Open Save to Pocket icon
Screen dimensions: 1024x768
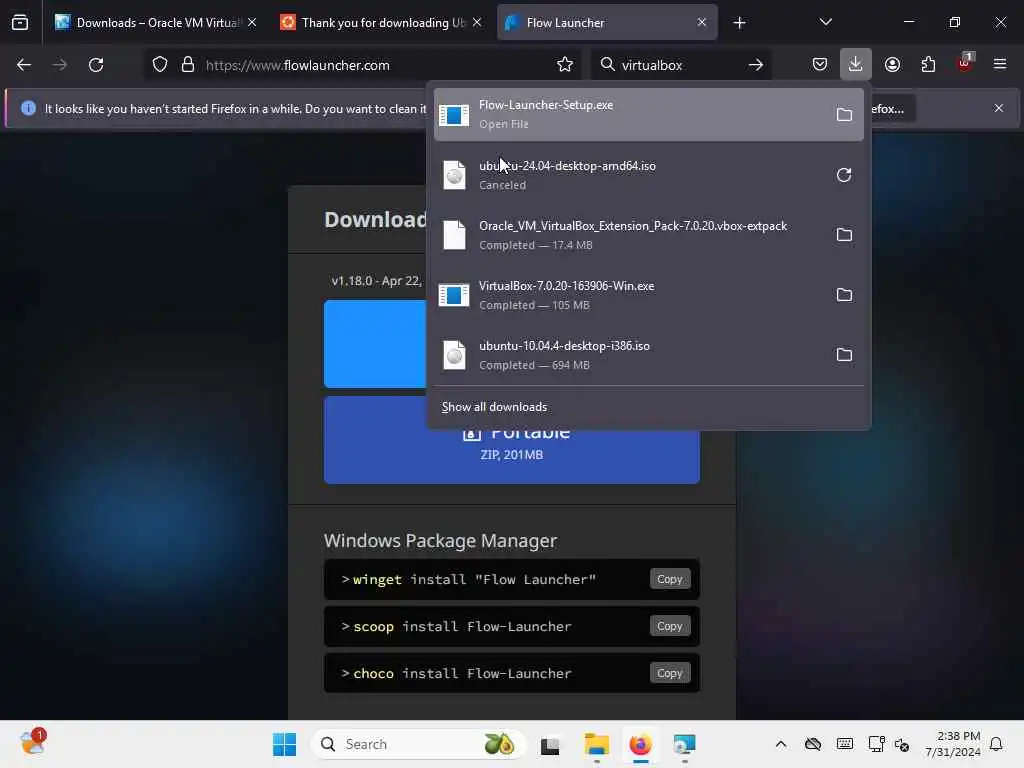[820, 65]
